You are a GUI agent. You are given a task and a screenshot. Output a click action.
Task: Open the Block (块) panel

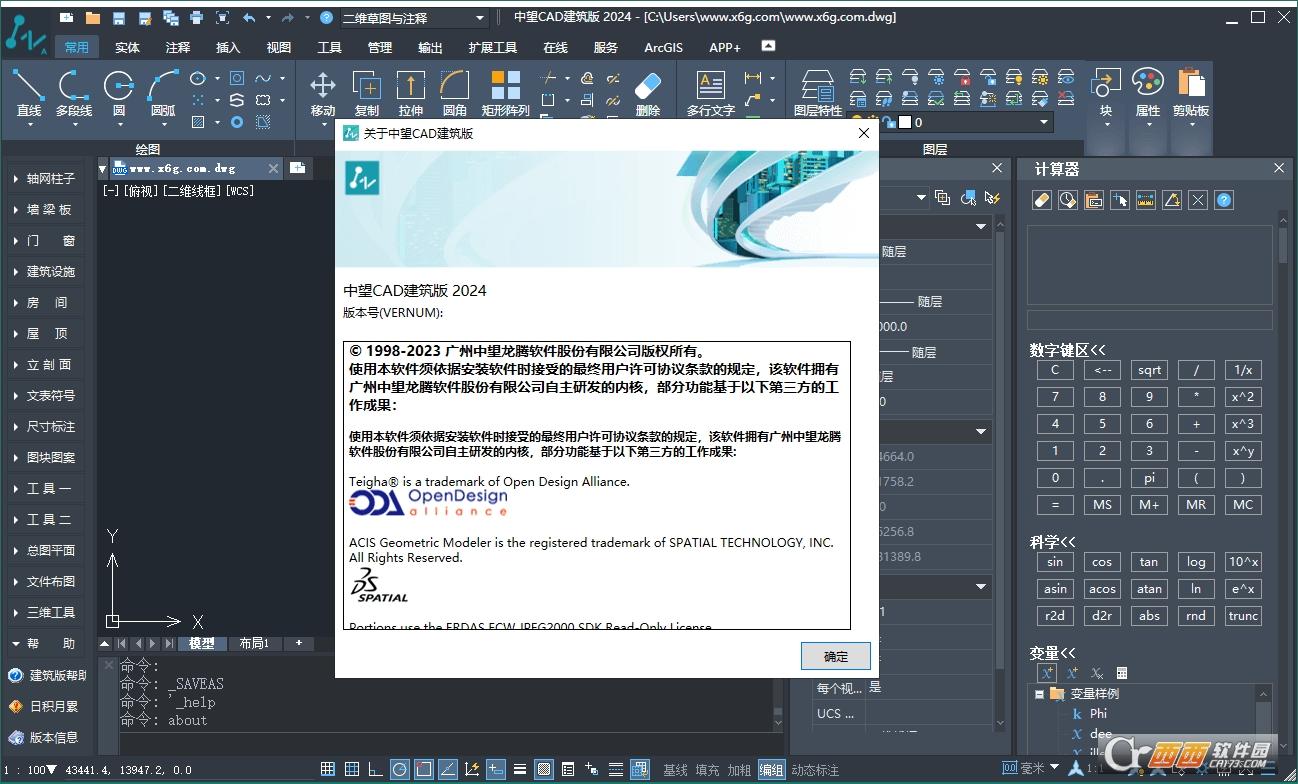tap(1106, 95)
